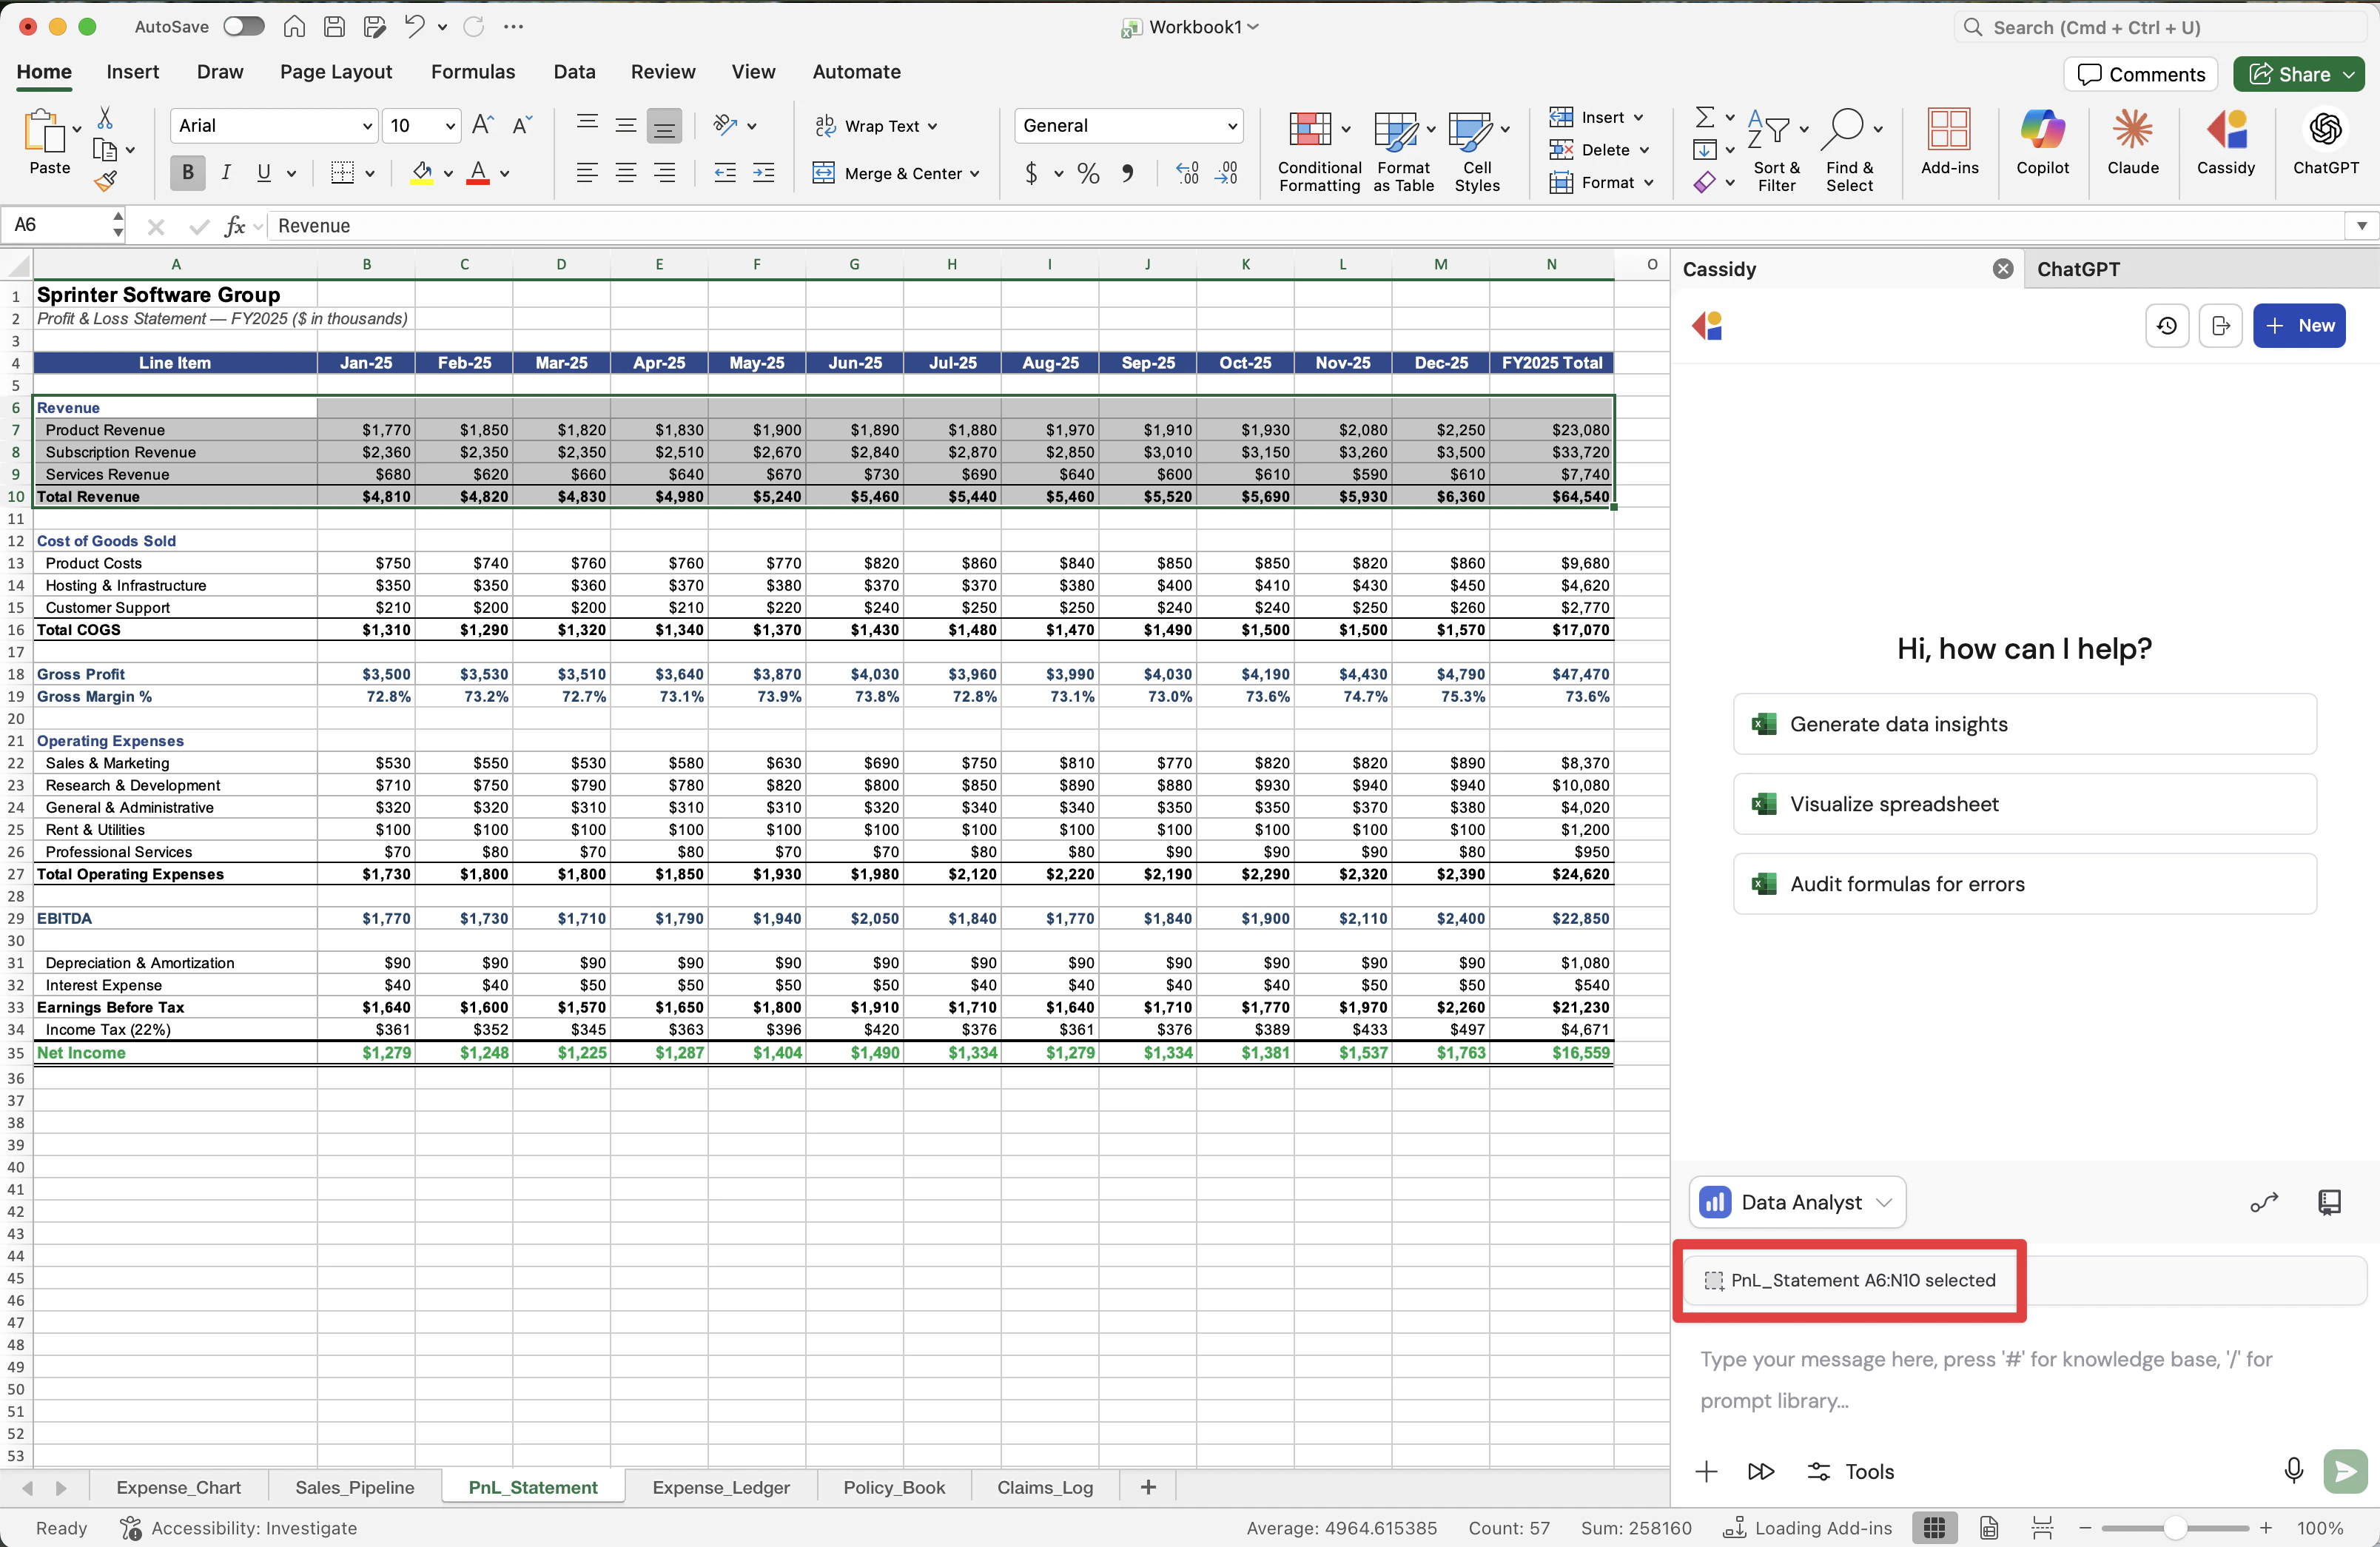Click Generate data insights suggestion
Screen dimensions: 2380x1547
tap(2024, 724)
